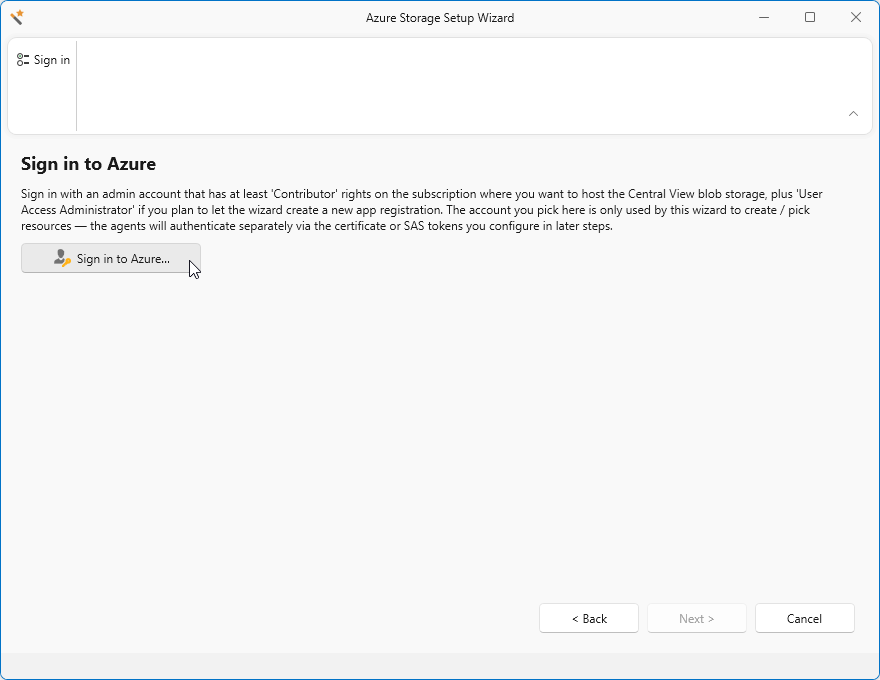
Task: Click the disabled Next button
Action: 696,618
